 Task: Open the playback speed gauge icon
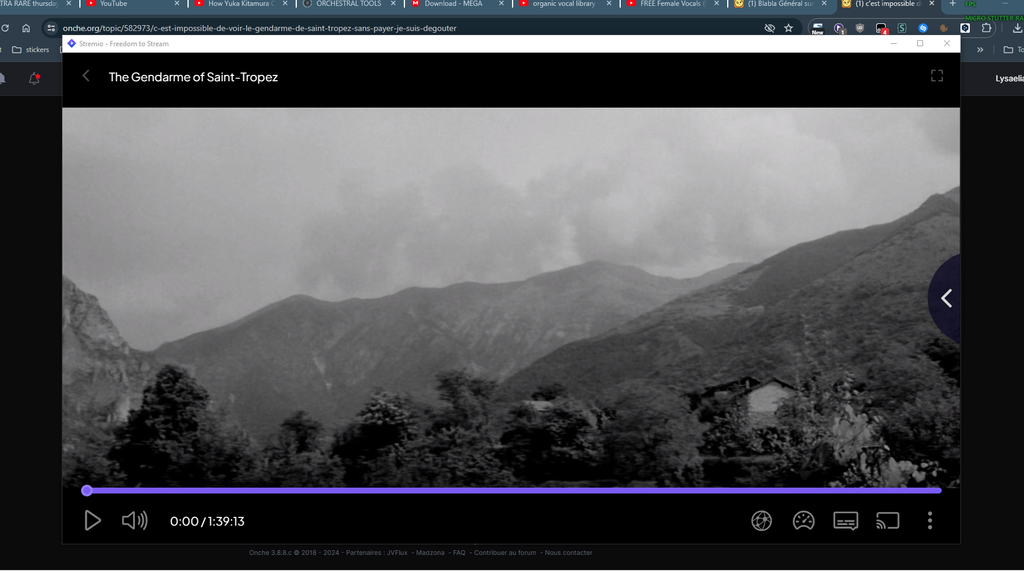click(803, 521)
